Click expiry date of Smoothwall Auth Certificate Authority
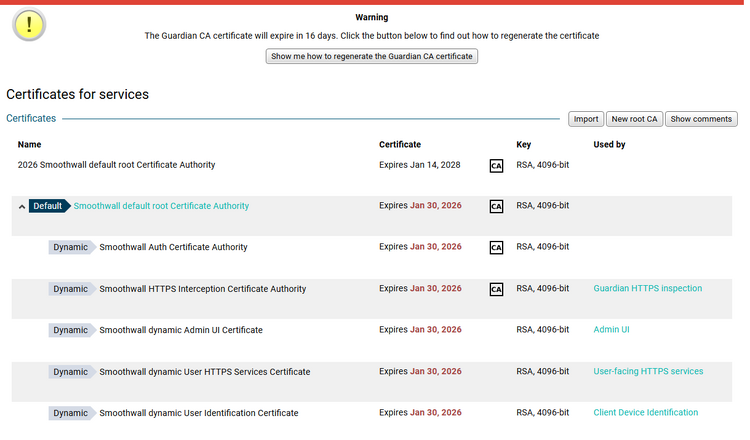This screenshot has width=750, height=440. (436, 247)
